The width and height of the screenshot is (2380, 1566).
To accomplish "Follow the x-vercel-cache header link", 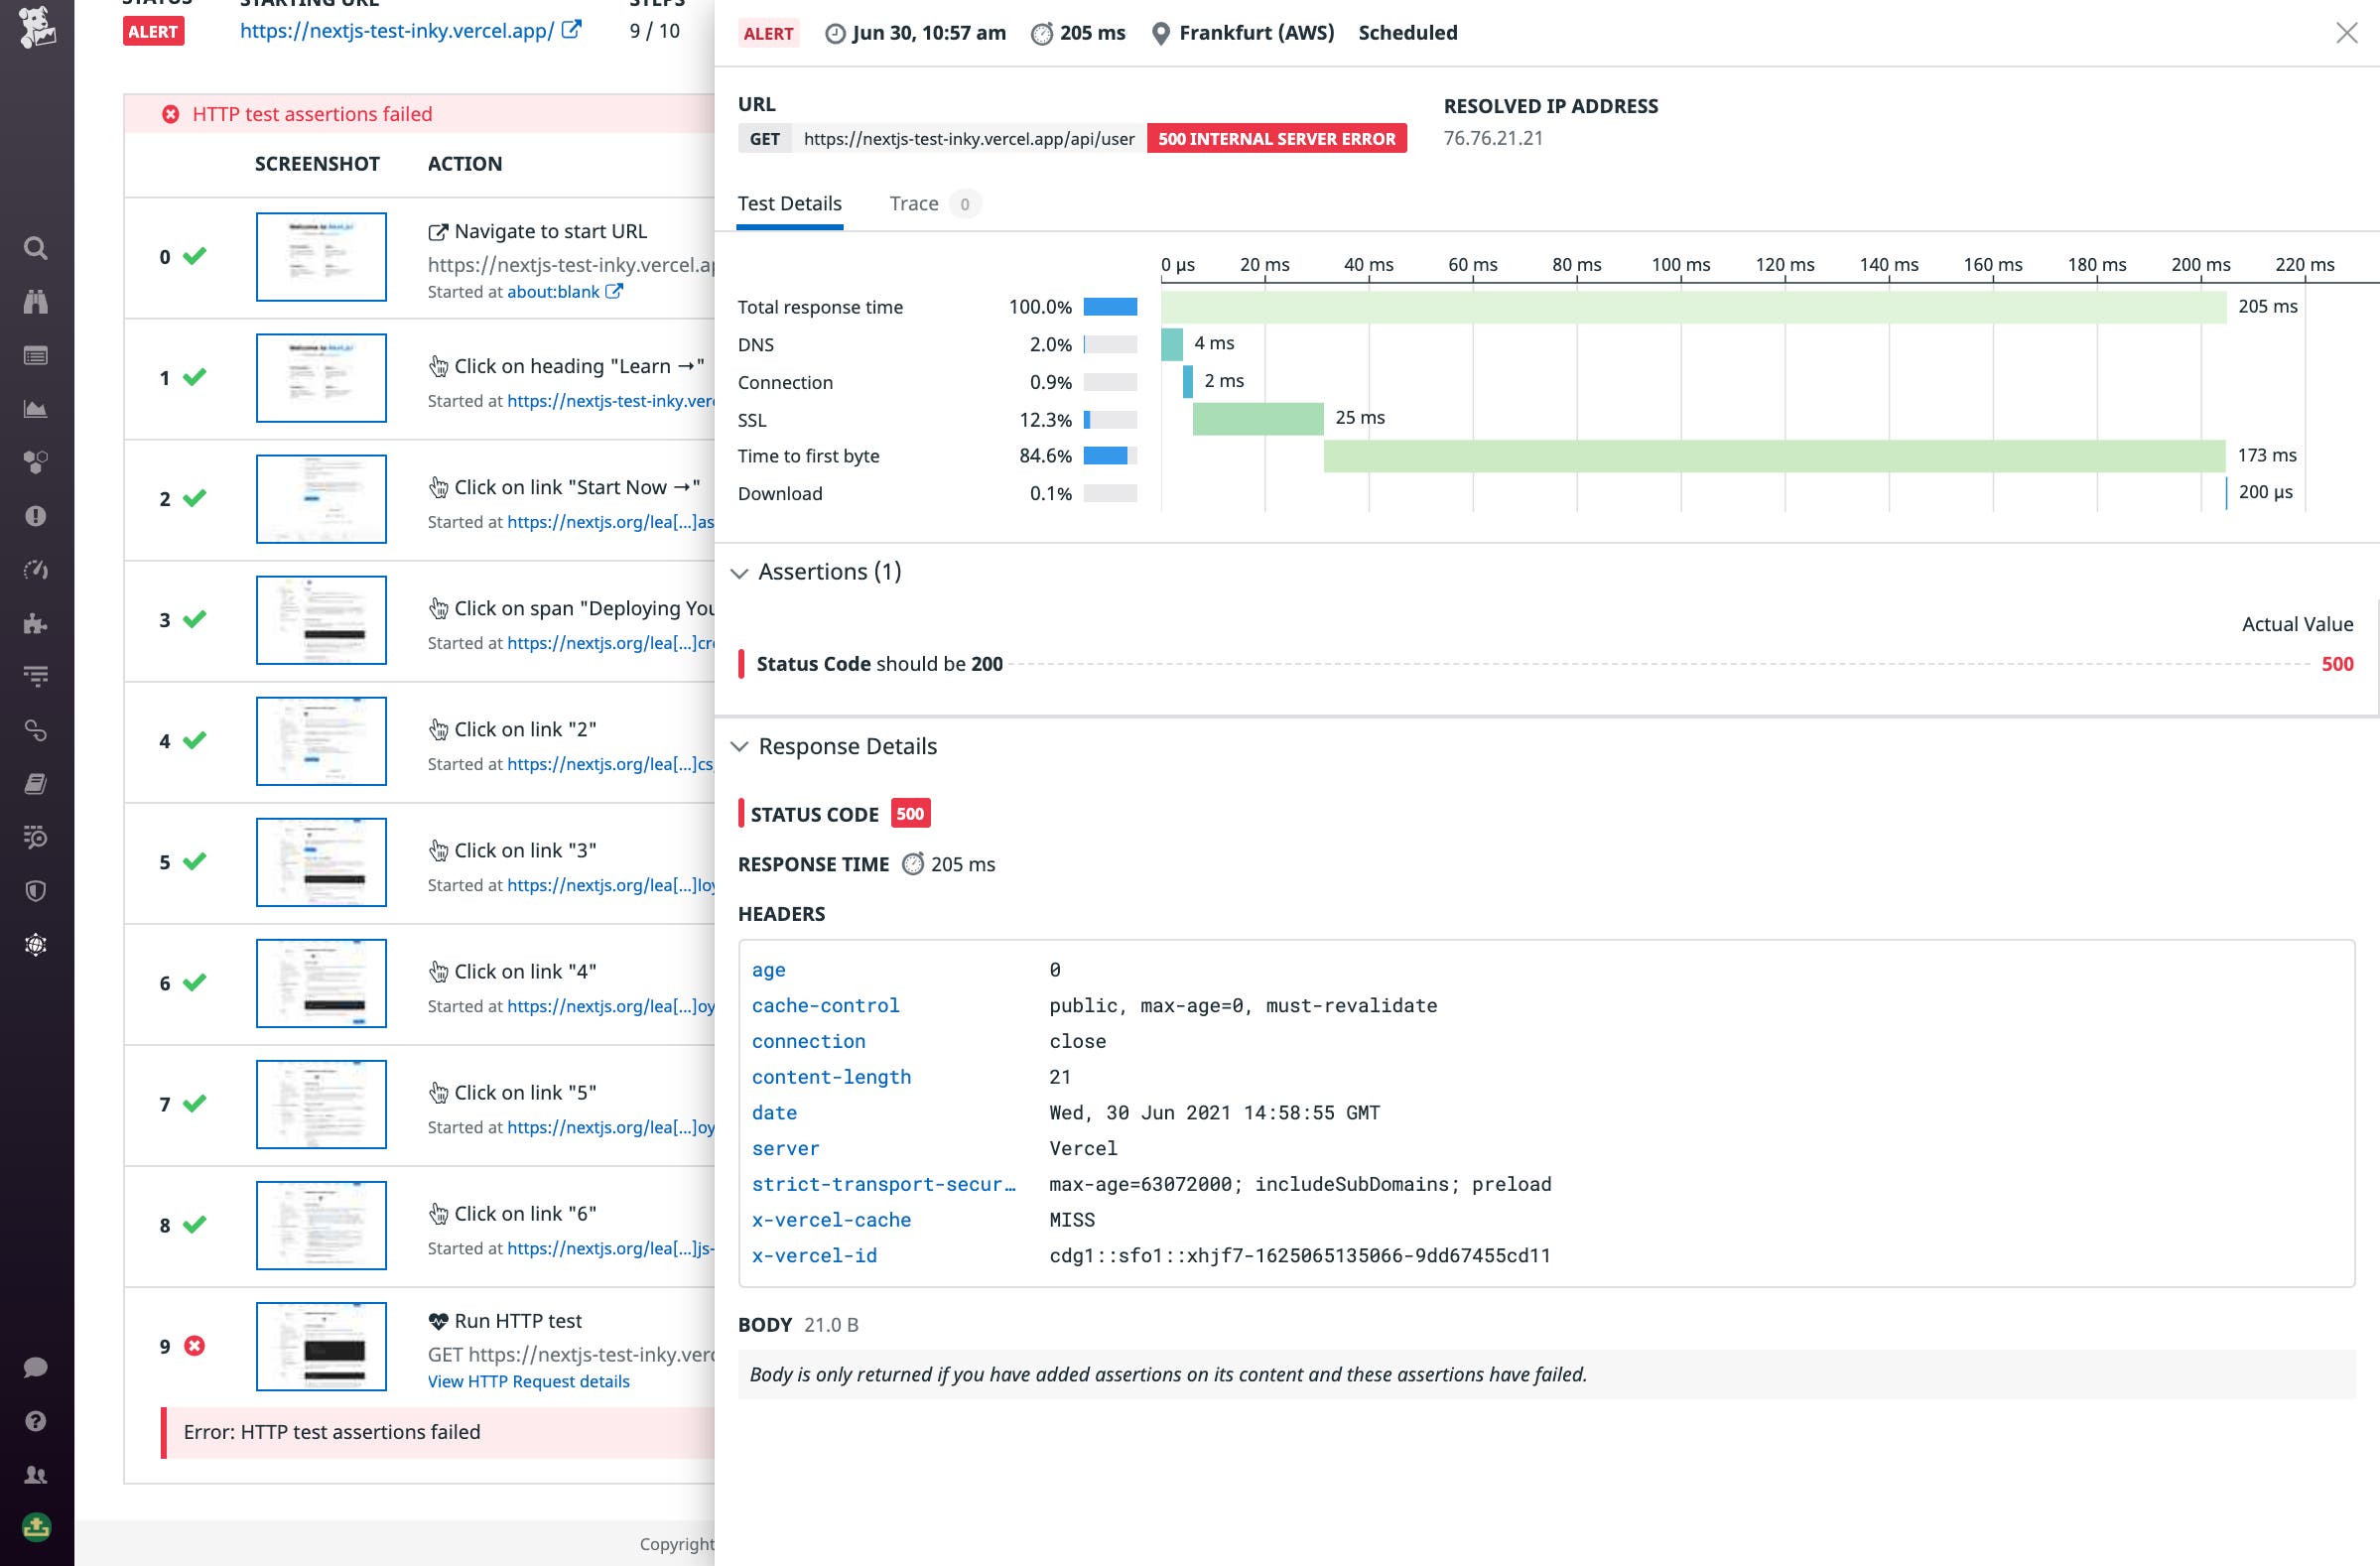I will click(x=832, y=1219).
